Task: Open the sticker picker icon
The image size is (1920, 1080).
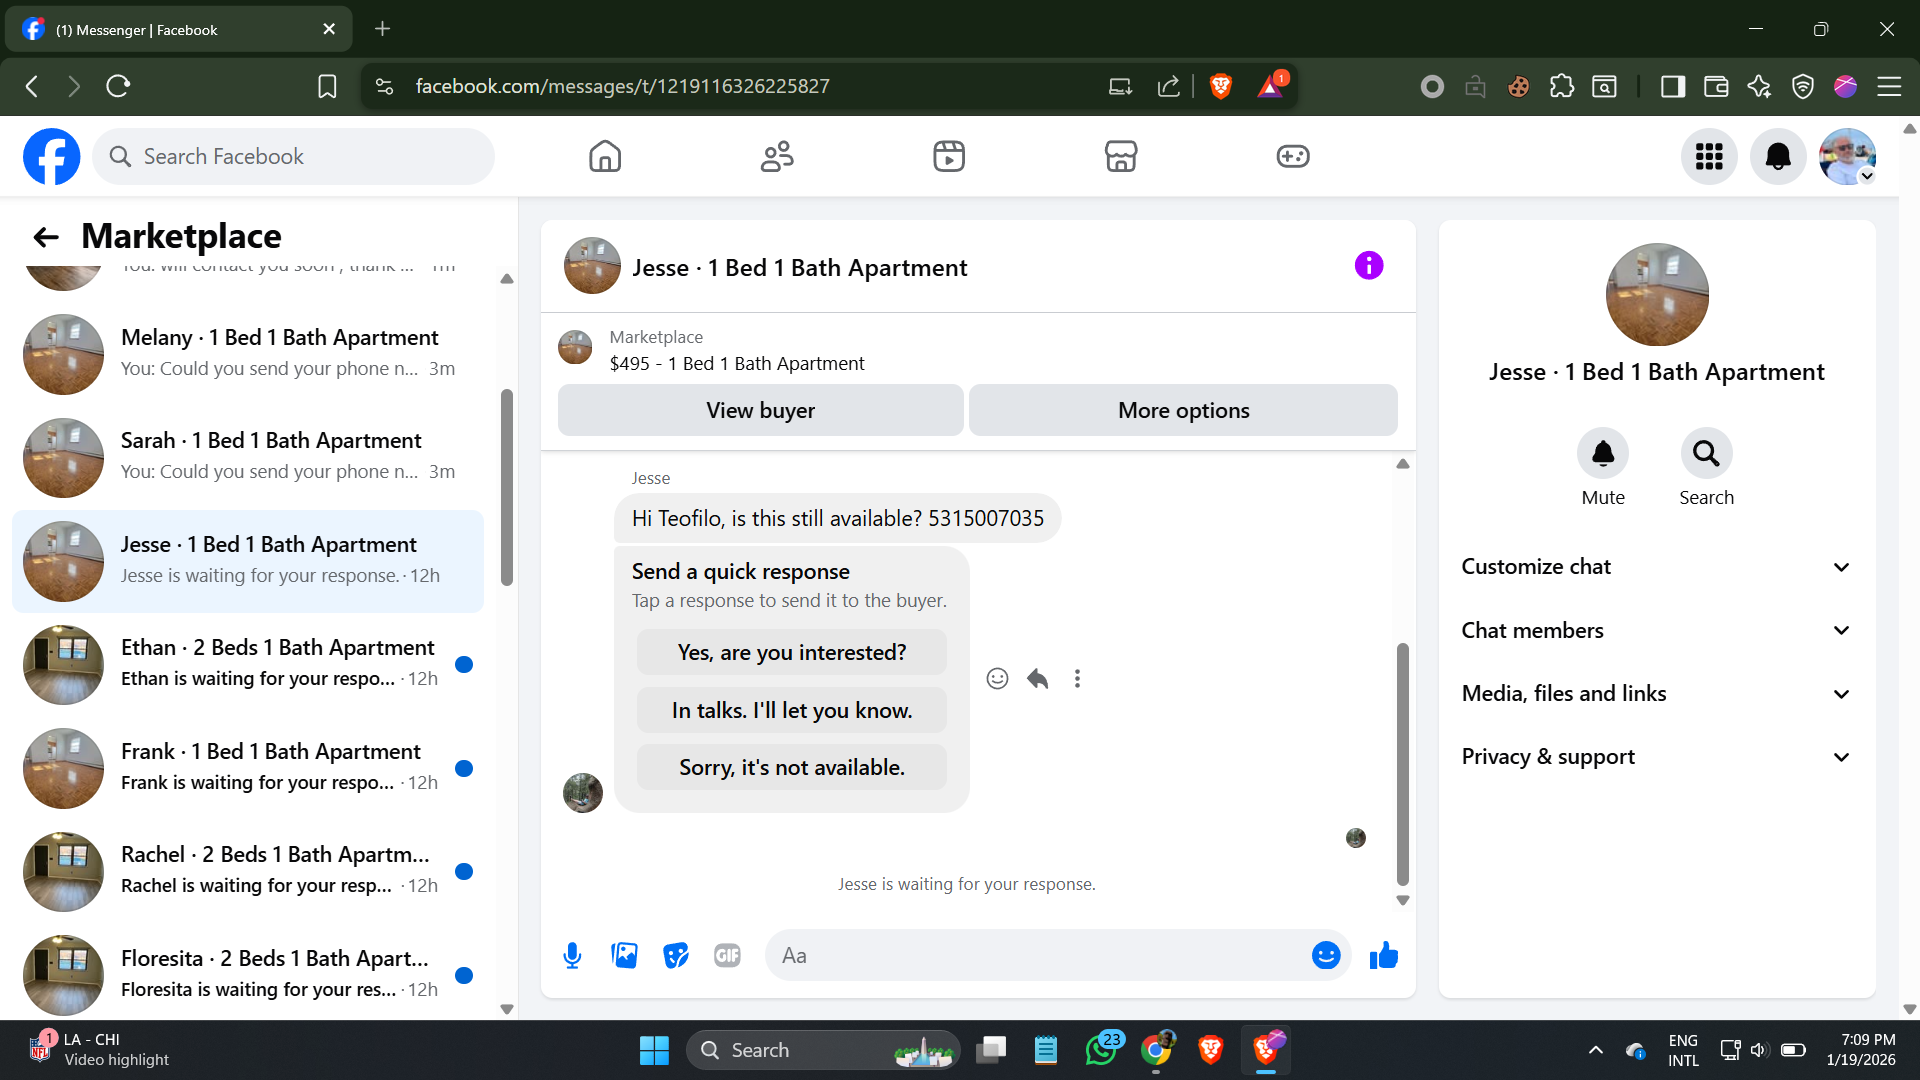Action: click(x=676, y=956)
